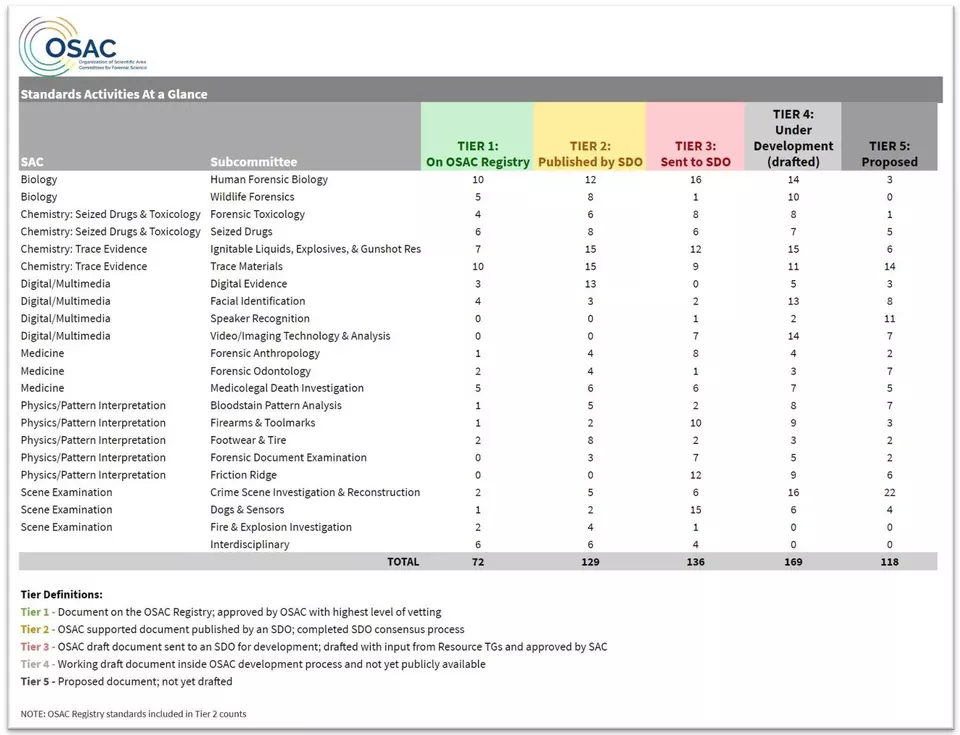Select the 'Standards Activities At a Glance' title
Screen dimensions: 960x735
point(114,94)
